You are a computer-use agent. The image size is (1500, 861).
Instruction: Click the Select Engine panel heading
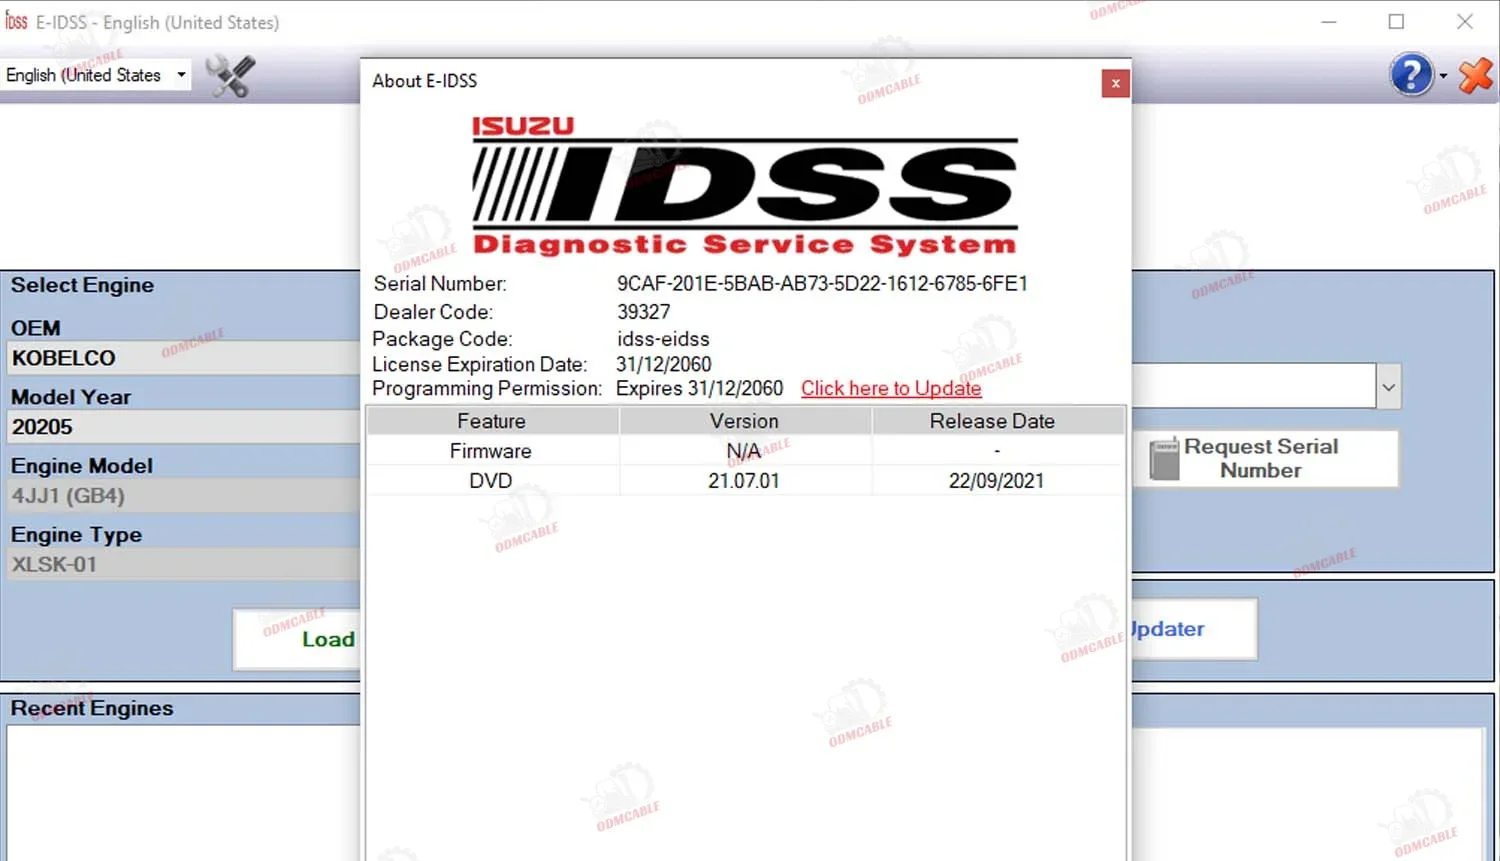tap(82, 285)
